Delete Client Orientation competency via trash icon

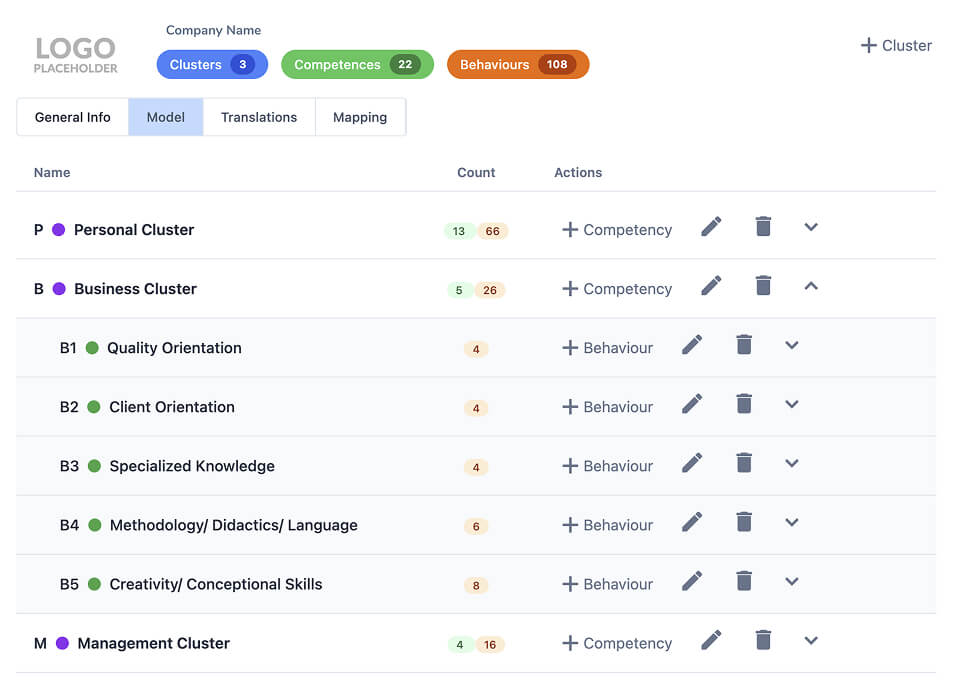(x=744, y=404)
